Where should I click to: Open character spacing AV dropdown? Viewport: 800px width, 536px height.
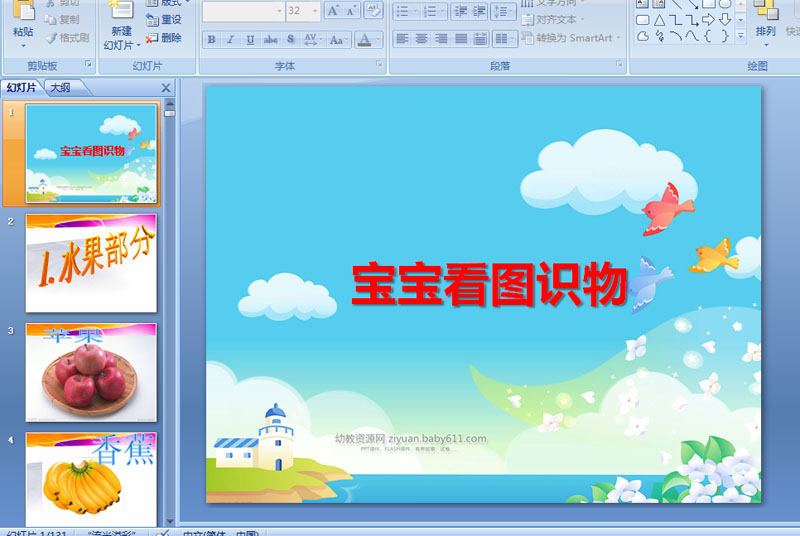312,39
